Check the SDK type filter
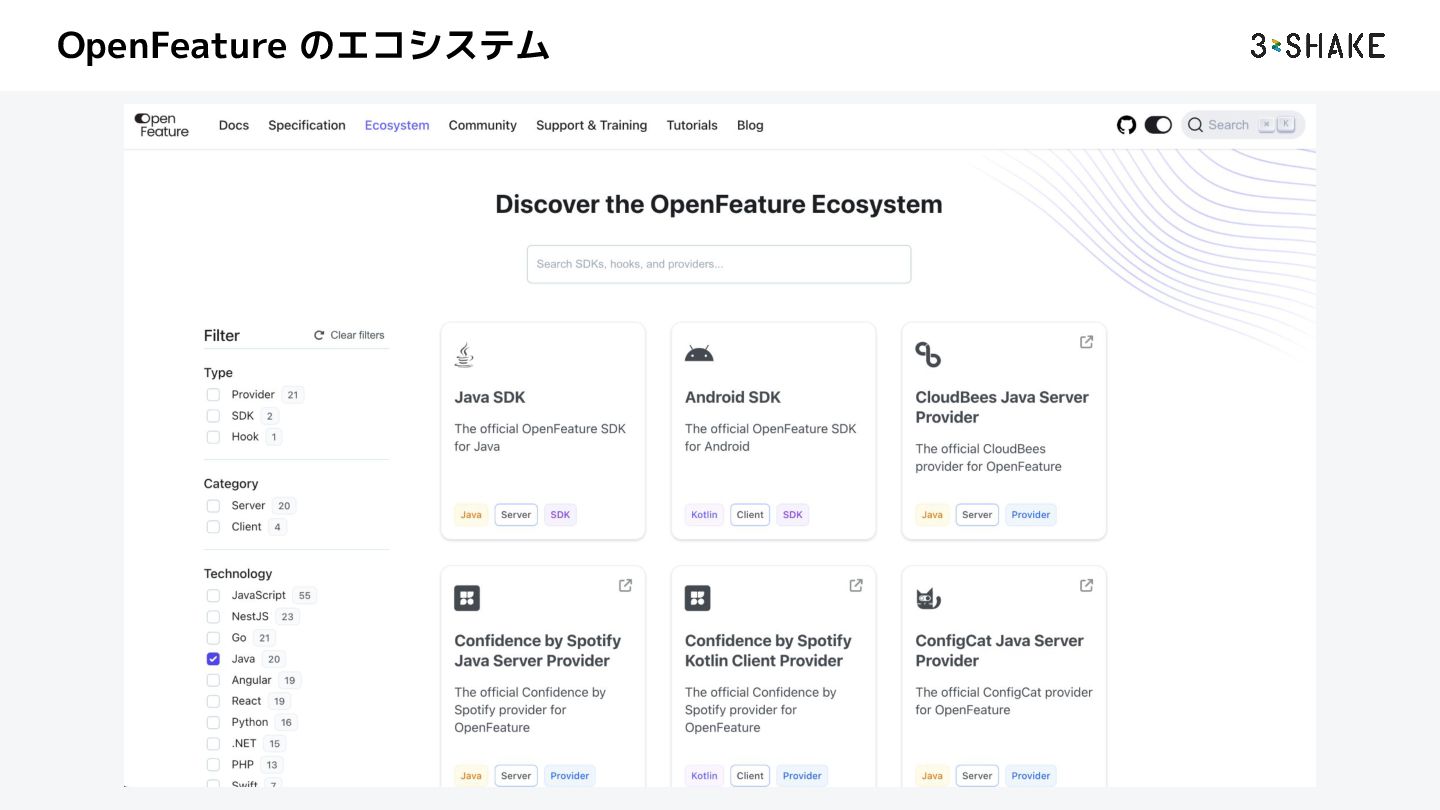Screen dimensions: 1440x810 pyautogui.click(x=213, y=416)
